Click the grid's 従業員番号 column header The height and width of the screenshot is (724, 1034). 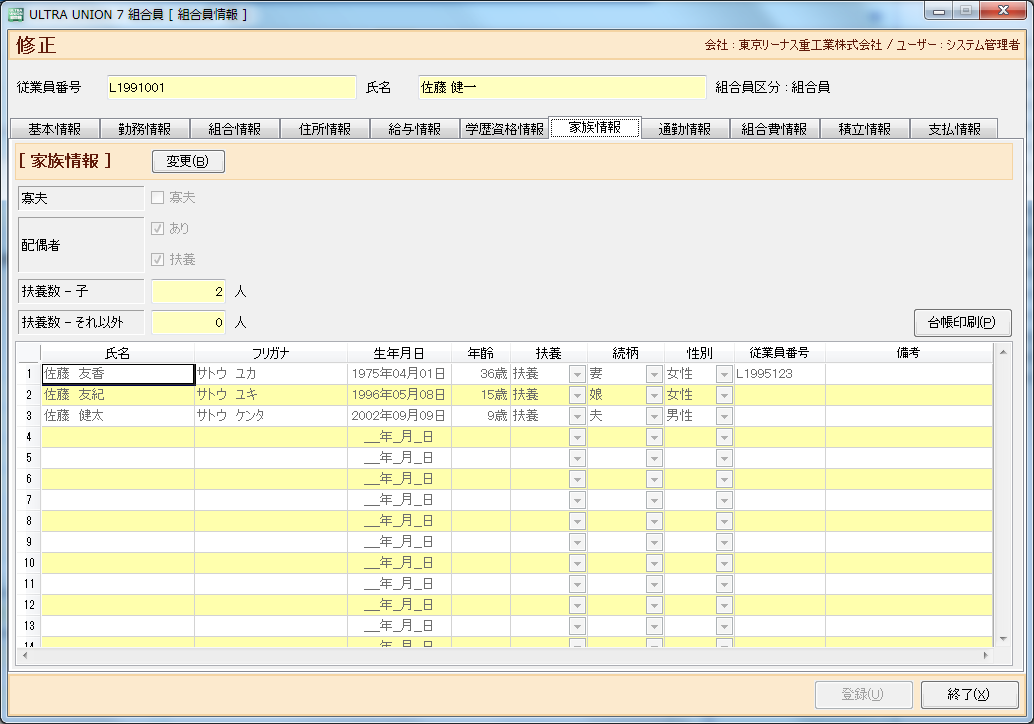click(x=779, y=353)
